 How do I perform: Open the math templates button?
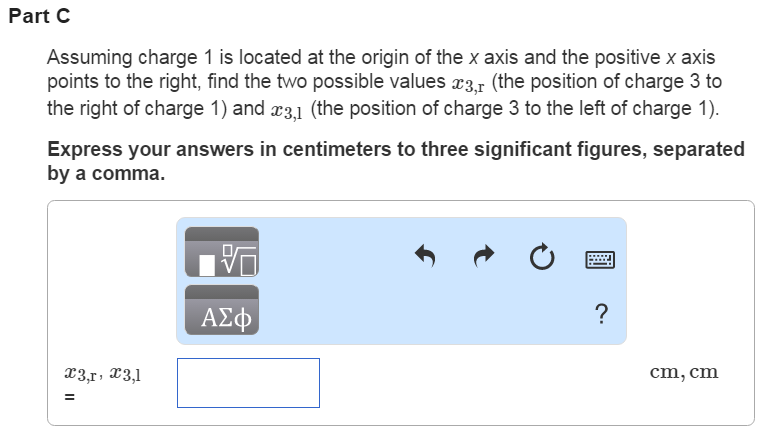coord(221,252)
